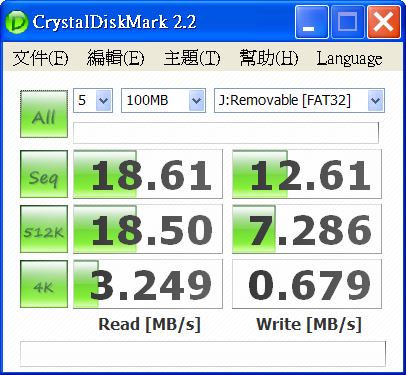The width and height of the screenshot is (406, 375).
Task: Click the Seq read result 18.61
Action: pyautogui.click(x=148, y=174)
